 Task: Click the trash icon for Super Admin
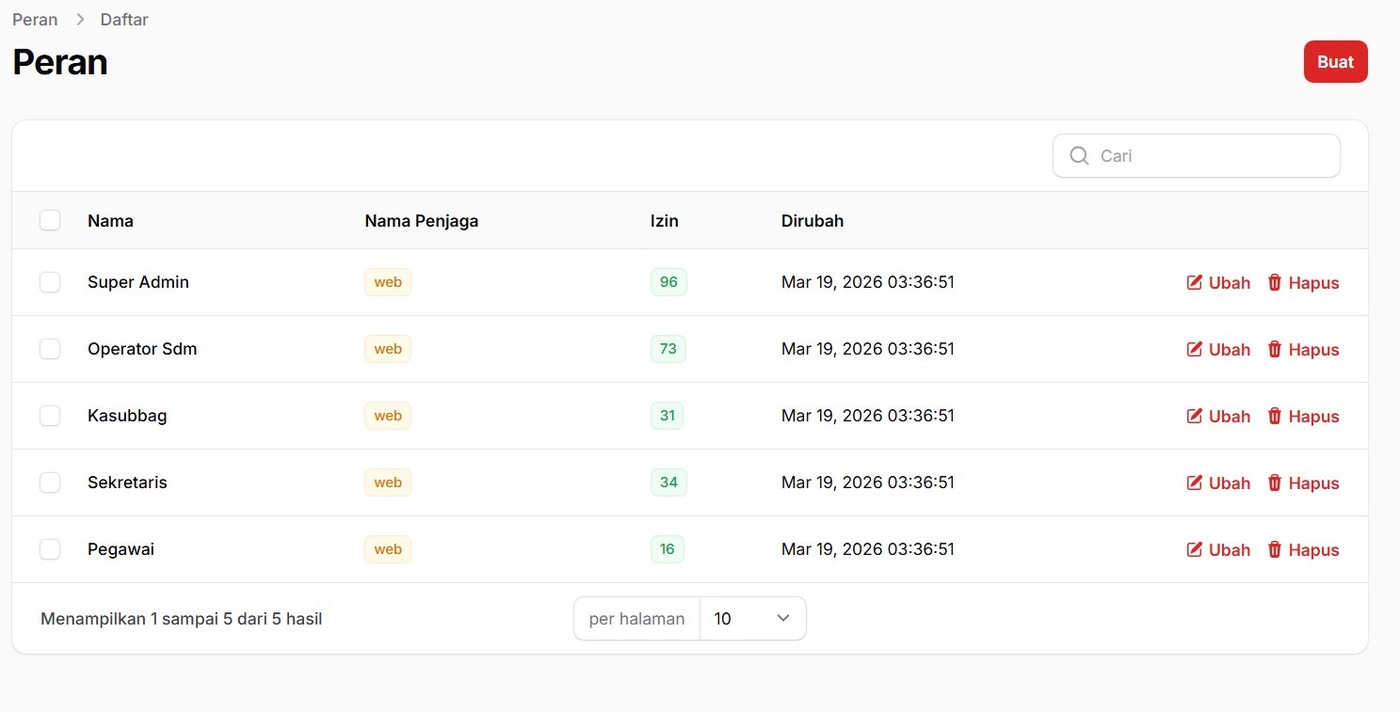[x=1275, y=282]
